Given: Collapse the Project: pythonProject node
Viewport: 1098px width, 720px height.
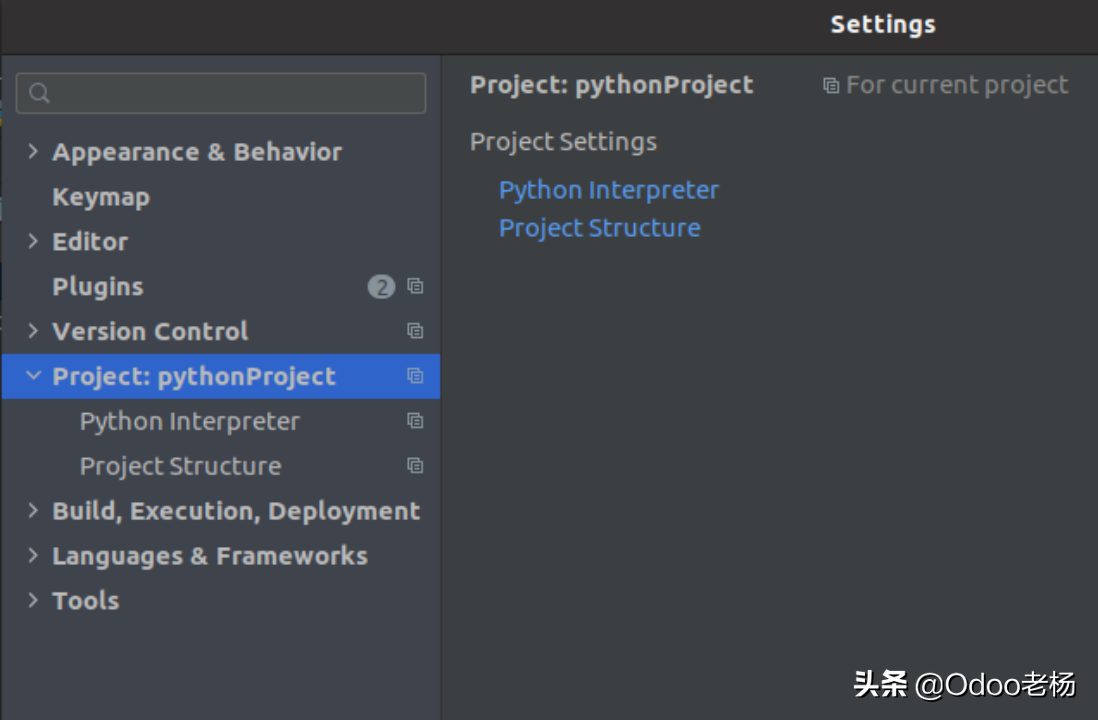Looking at the screenshot, I should [x=33, y=375].
